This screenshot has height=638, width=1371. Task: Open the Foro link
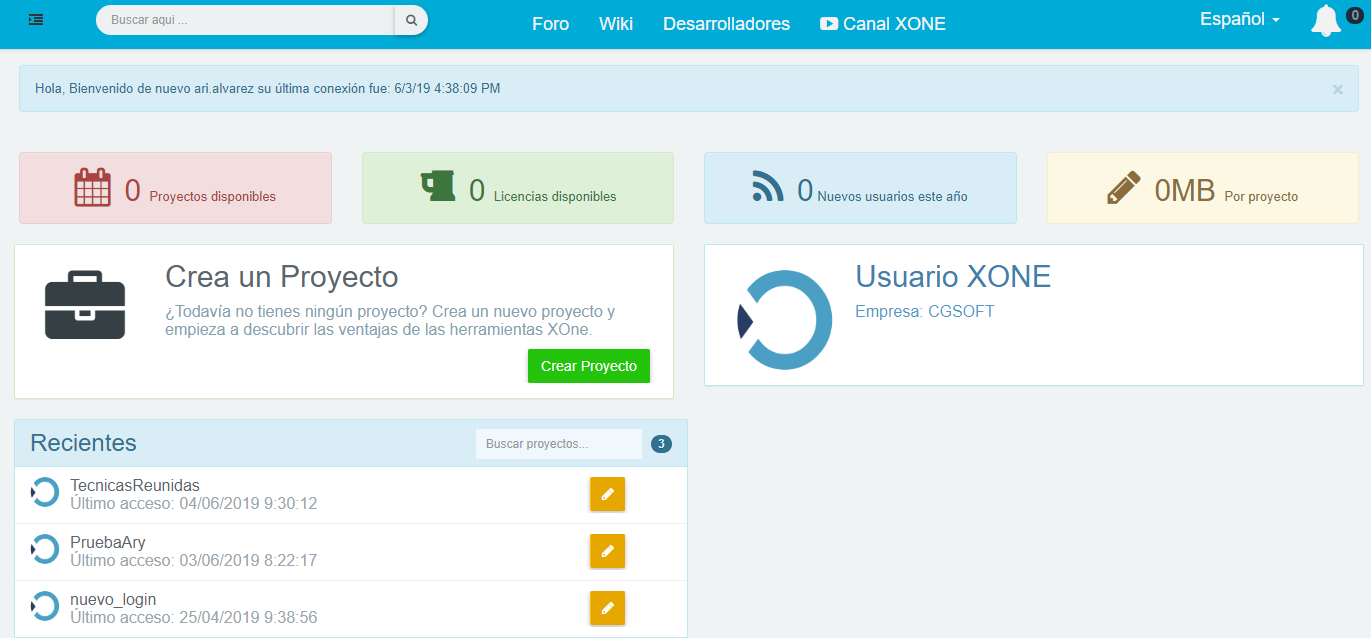pos(550,24)
